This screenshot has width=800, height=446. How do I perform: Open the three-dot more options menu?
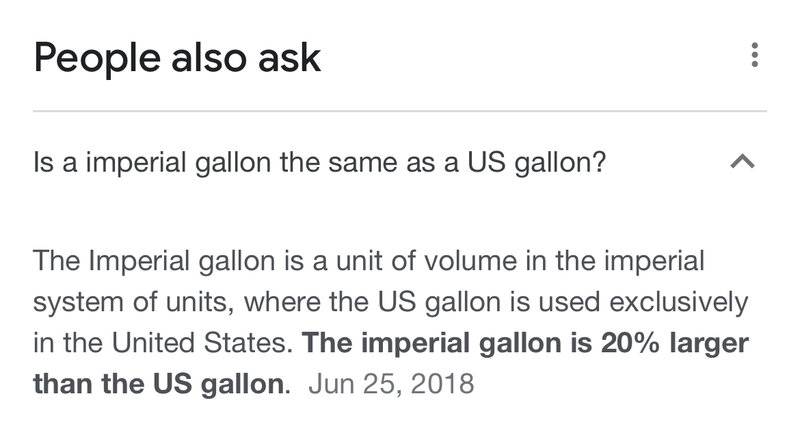754,55
